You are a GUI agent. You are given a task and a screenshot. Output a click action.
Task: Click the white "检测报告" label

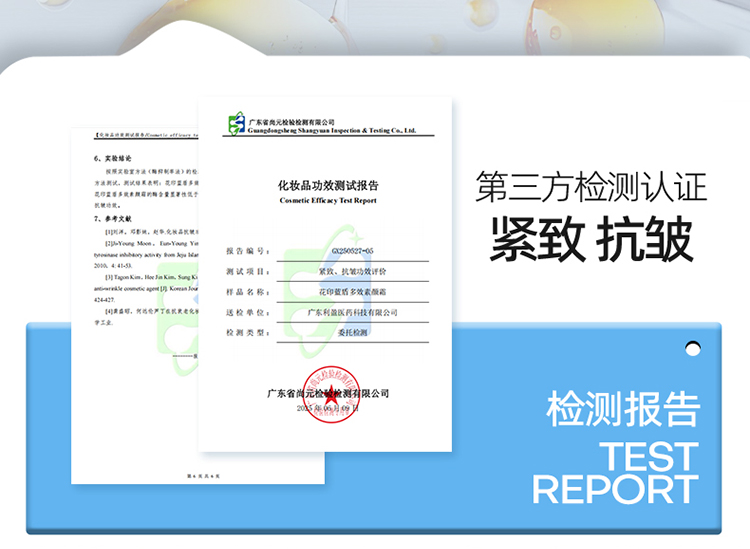(624, 408)
